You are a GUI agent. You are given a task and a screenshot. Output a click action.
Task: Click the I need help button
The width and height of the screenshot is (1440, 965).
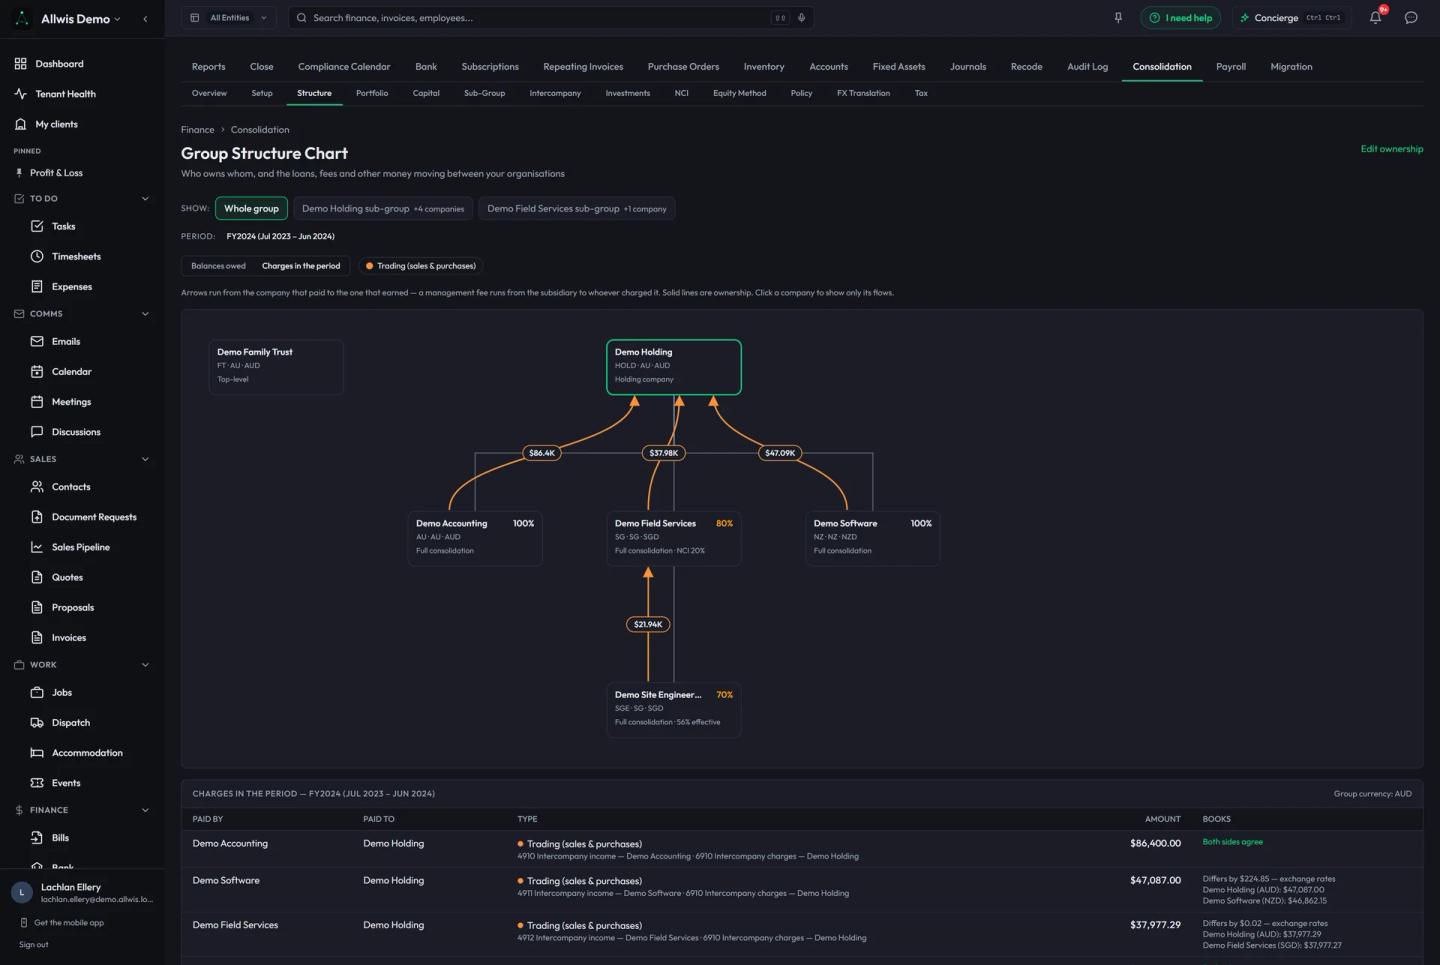[x=1181, y=18]
